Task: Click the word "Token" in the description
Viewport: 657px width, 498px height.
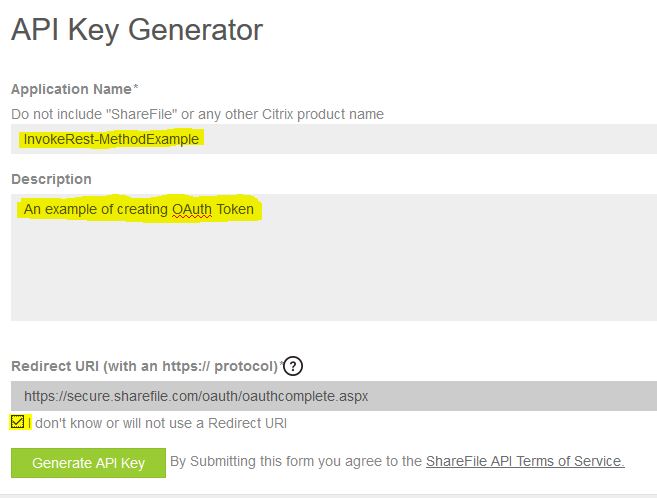Action: [x=235, y=210]
